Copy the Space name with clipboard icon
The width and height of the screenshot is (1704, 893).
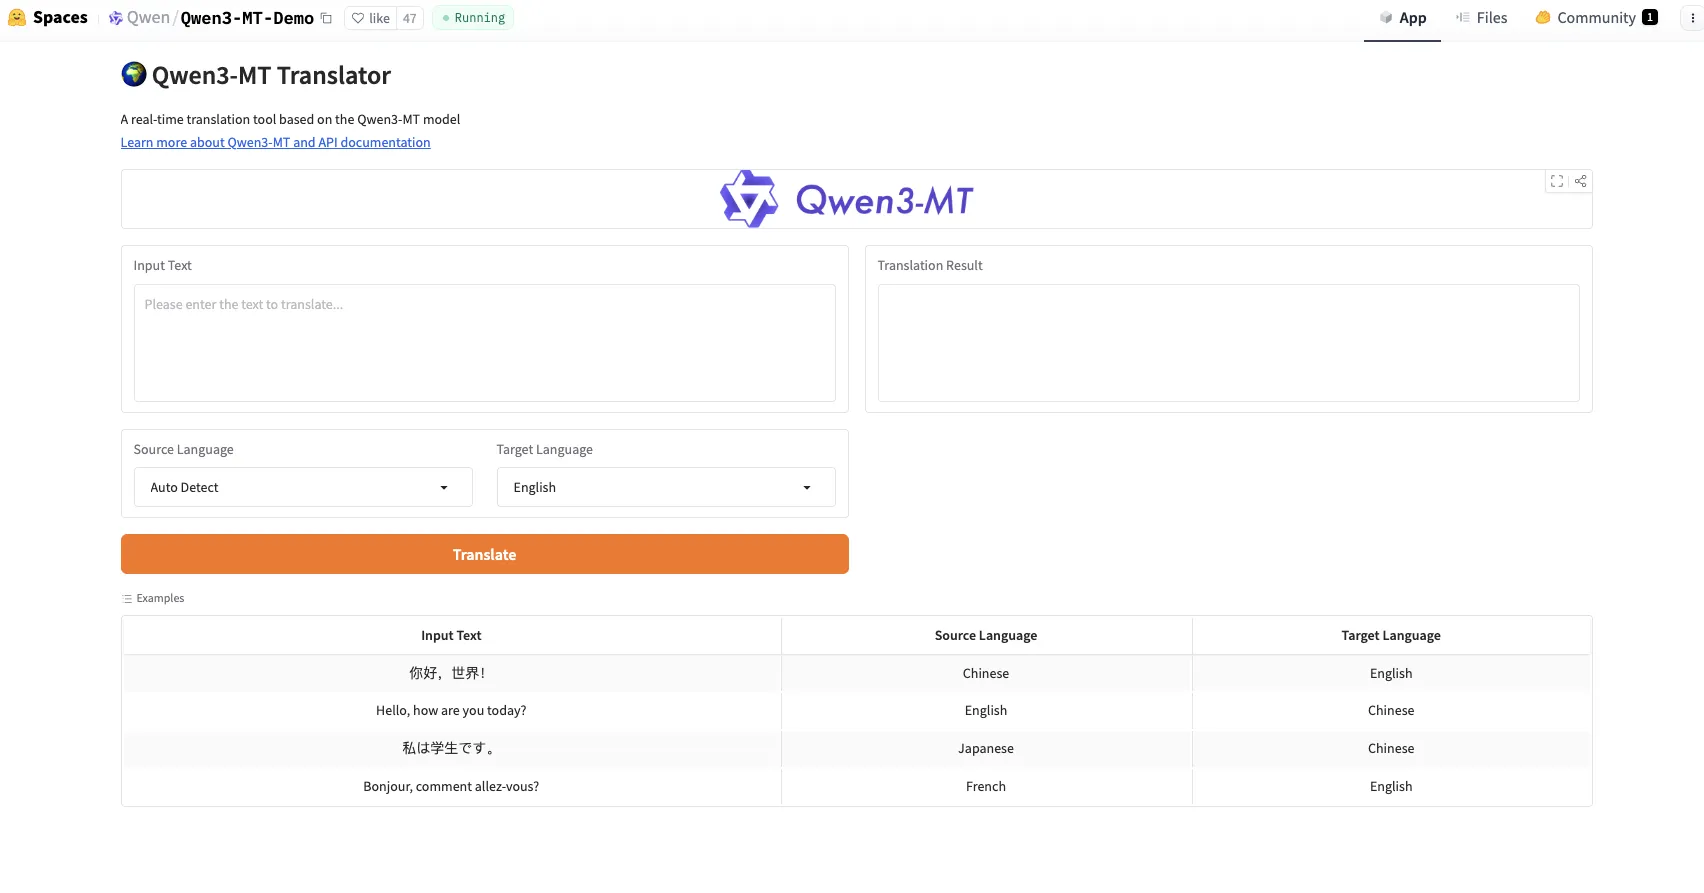tap(326, 18)
